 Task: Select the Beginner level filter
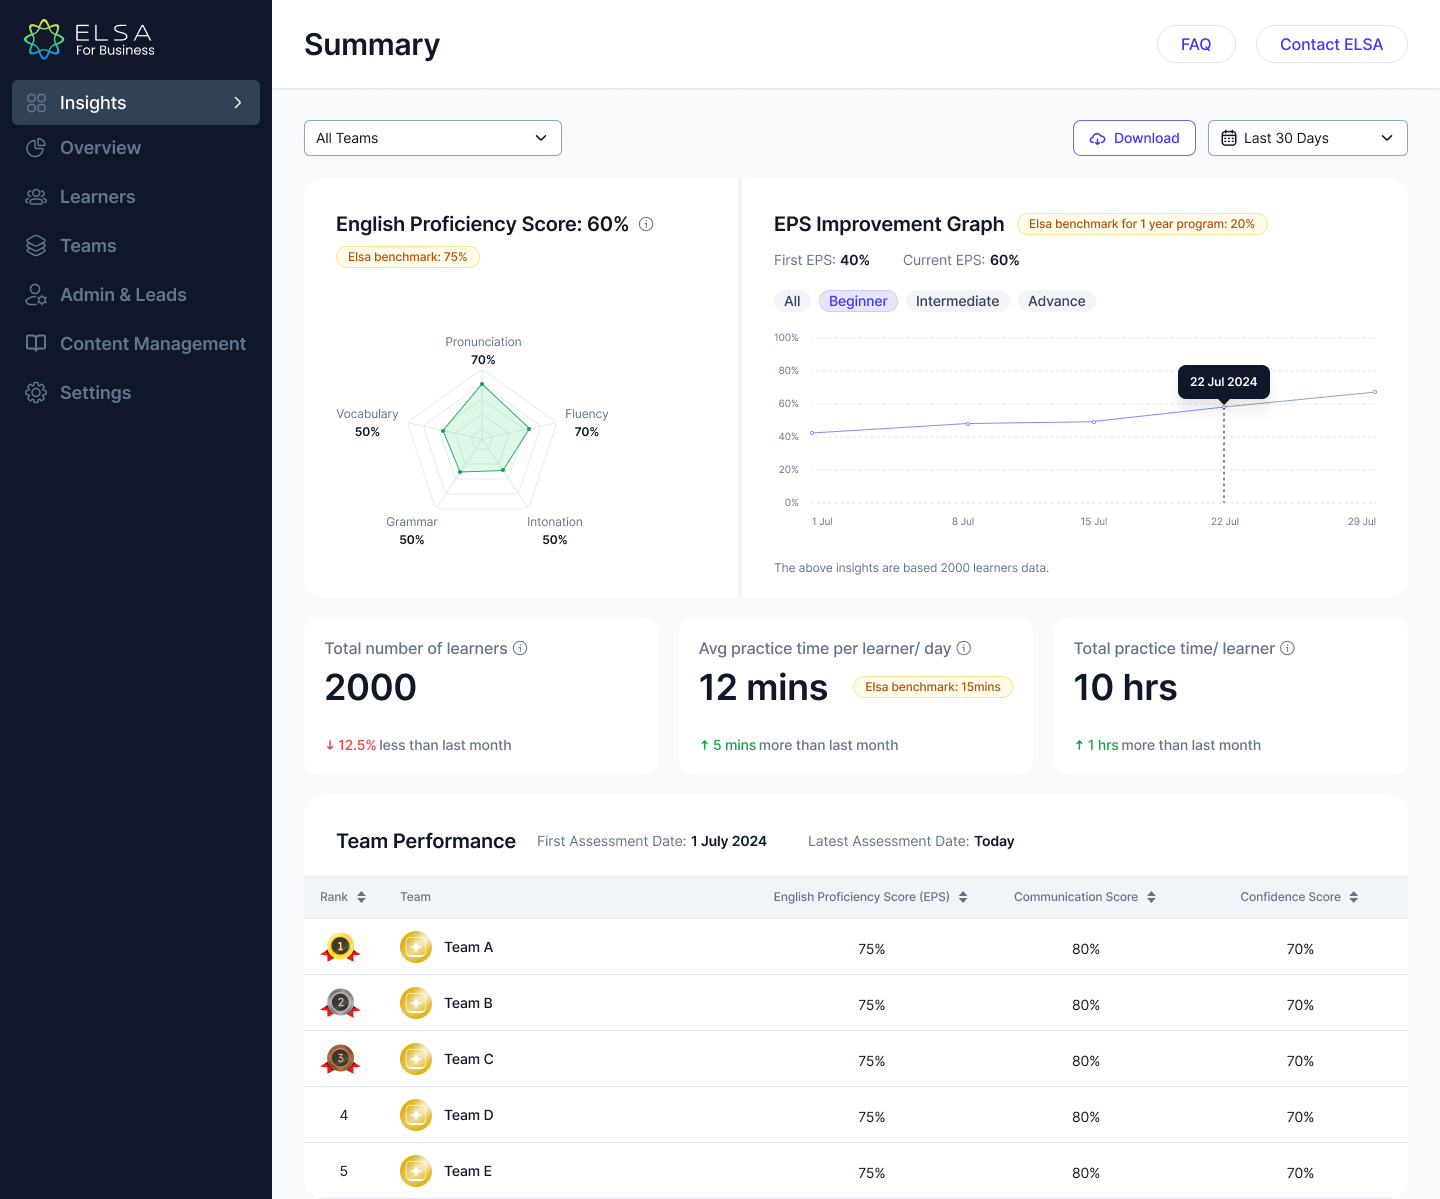coord(858,301)
